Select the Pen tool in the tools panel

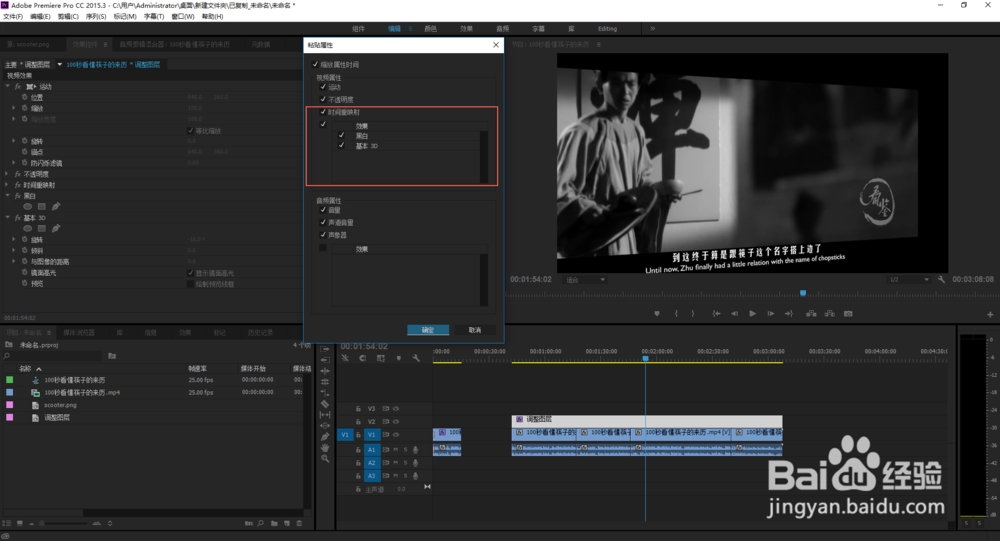(x=325, y=436)
